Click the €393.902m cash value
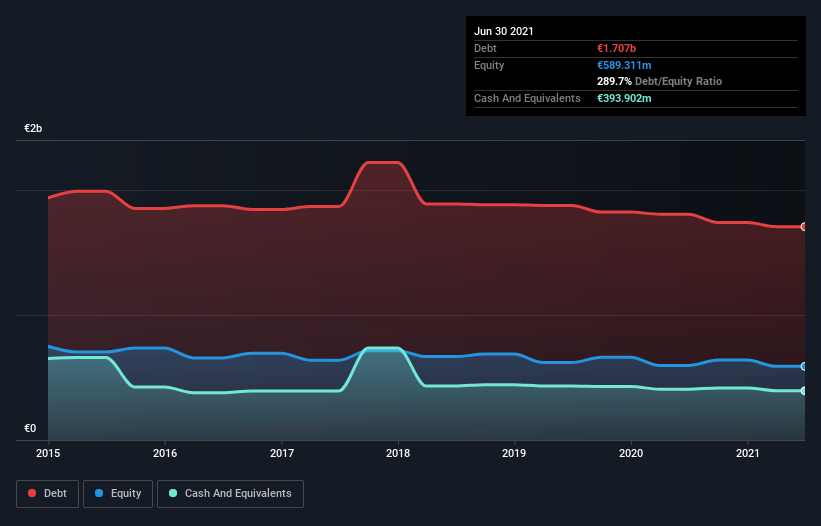The height and width of the screenshot is (526, 821). click(624, 98)
